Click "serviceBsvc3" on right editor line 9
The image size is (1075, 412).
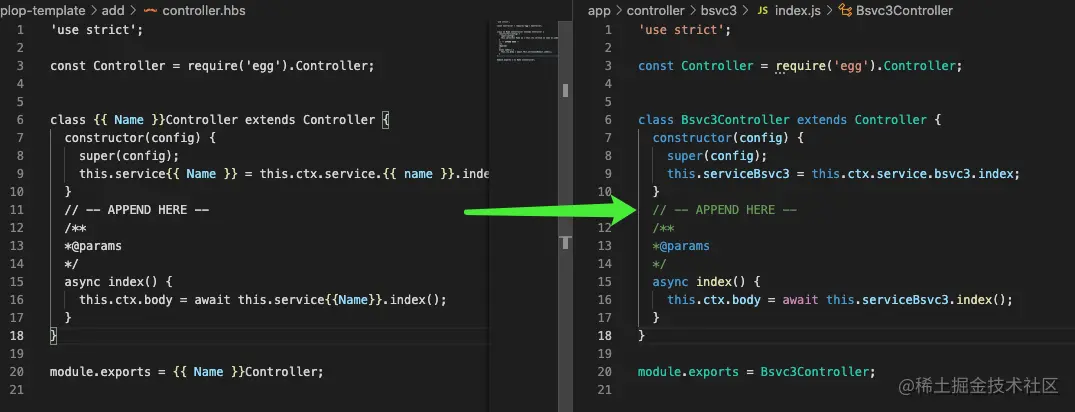pyautogui.click(x=746, y=173)
